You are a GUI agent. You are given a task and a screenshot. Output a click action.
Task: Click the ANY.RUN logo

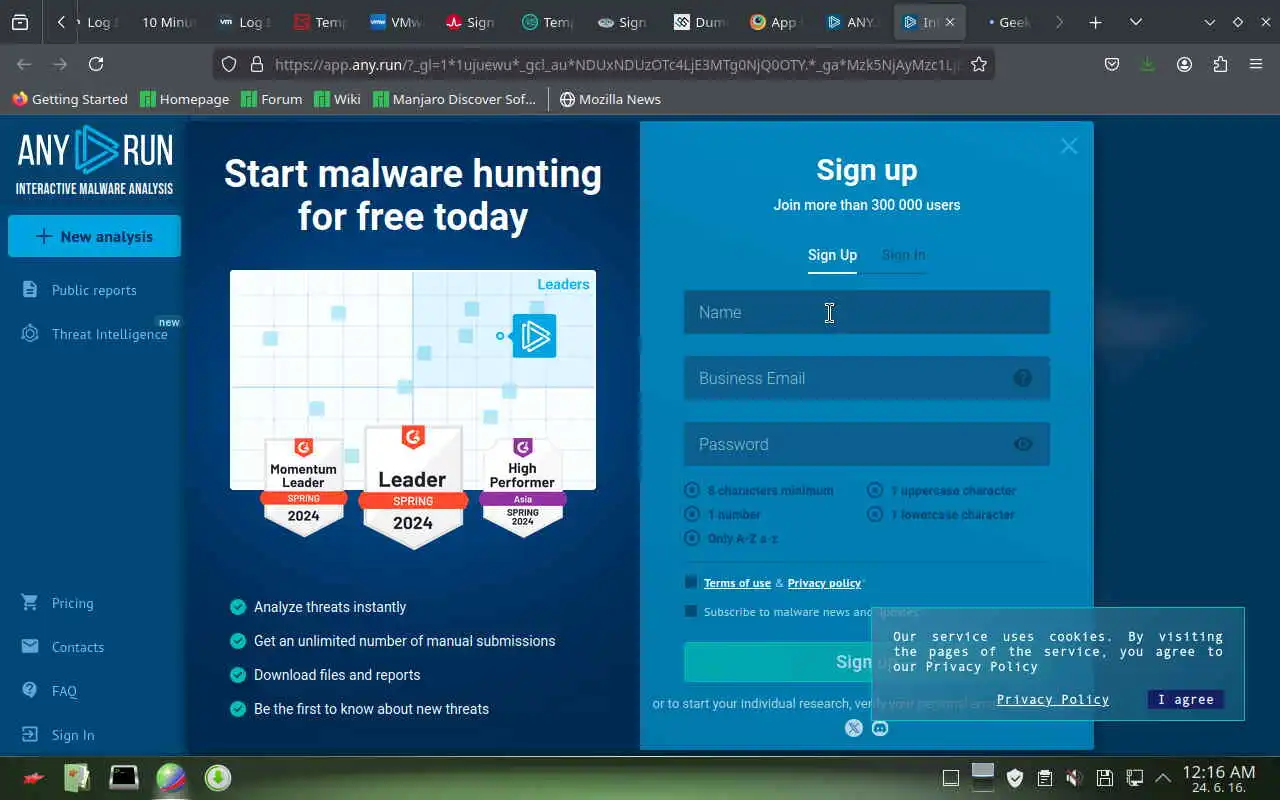tap(95, 160)
